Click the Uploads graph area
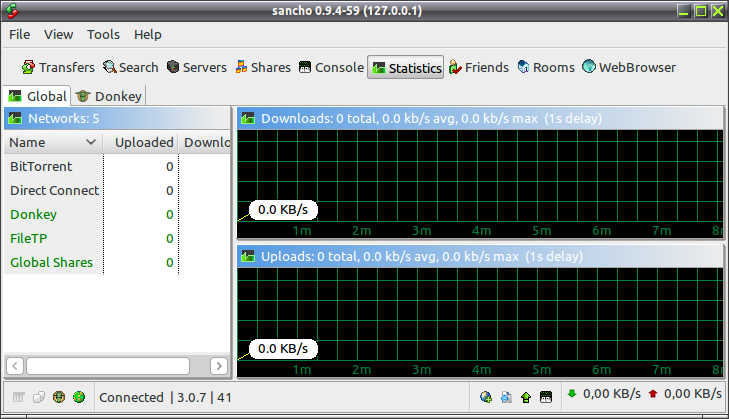The width and height of the screenshot is (729, 419). coord(480,322)
